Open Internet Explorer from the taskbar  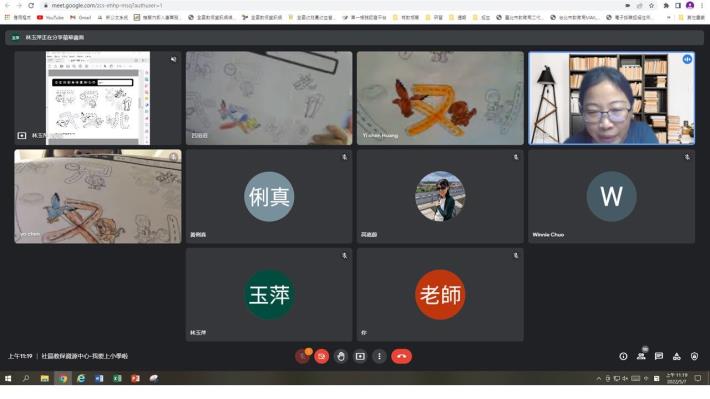pos(81,378)
